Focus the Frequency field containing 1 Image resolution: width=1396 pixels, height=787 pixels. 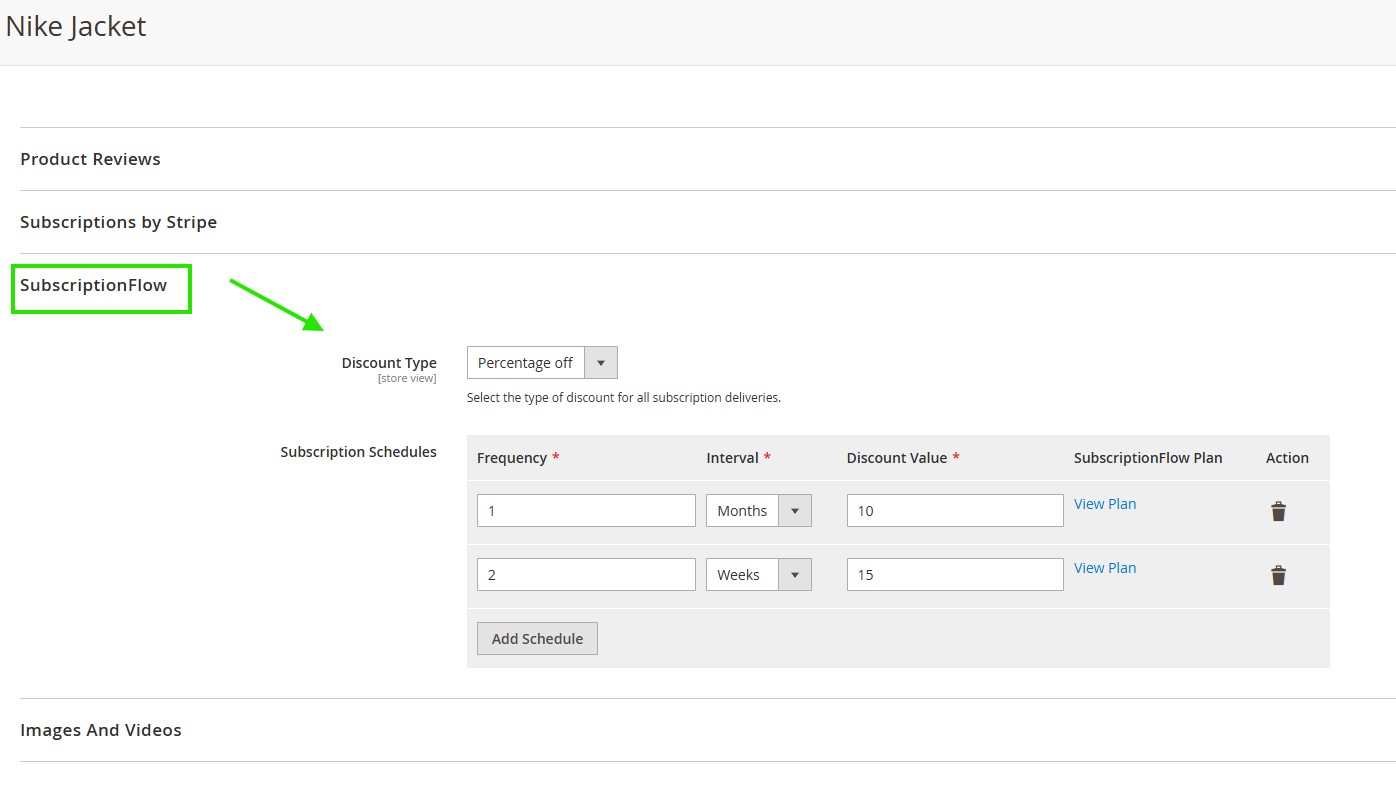coord(586,511)
